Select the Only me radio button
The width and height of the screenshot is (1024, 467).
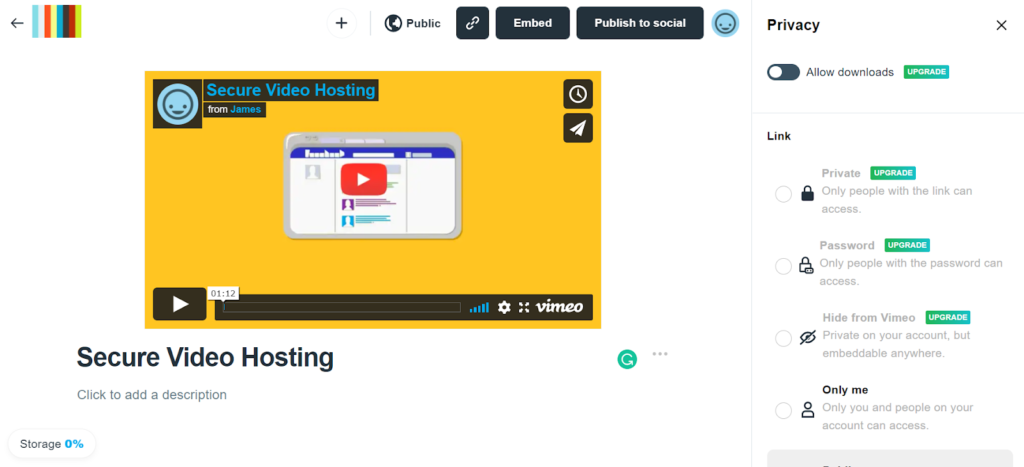click(x=784, y=411)
